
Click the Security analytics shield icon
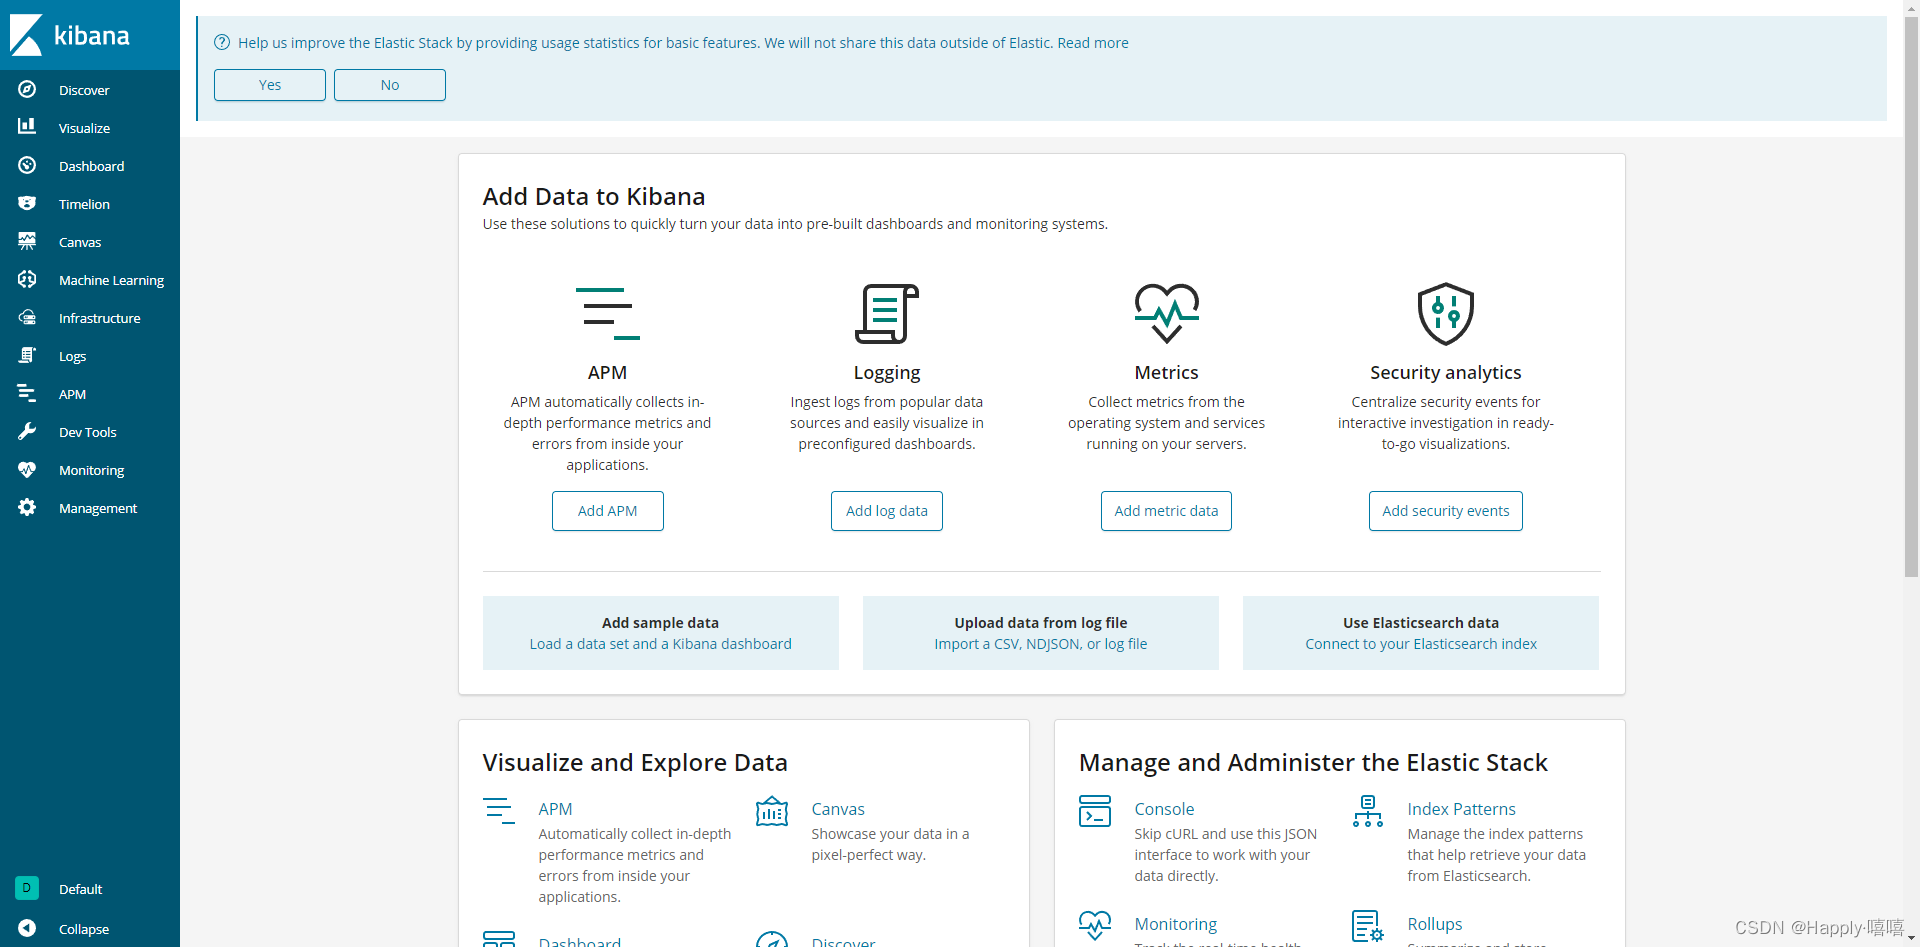pos(1446,313)
